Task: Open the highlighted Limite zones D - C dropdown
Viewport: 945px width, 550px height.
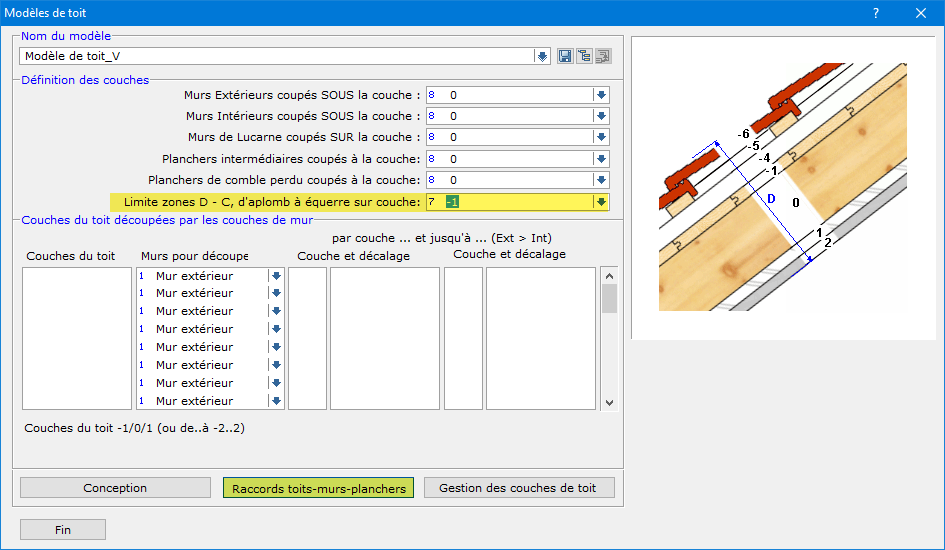Action: pyautogui.click(x=601, y=202)
